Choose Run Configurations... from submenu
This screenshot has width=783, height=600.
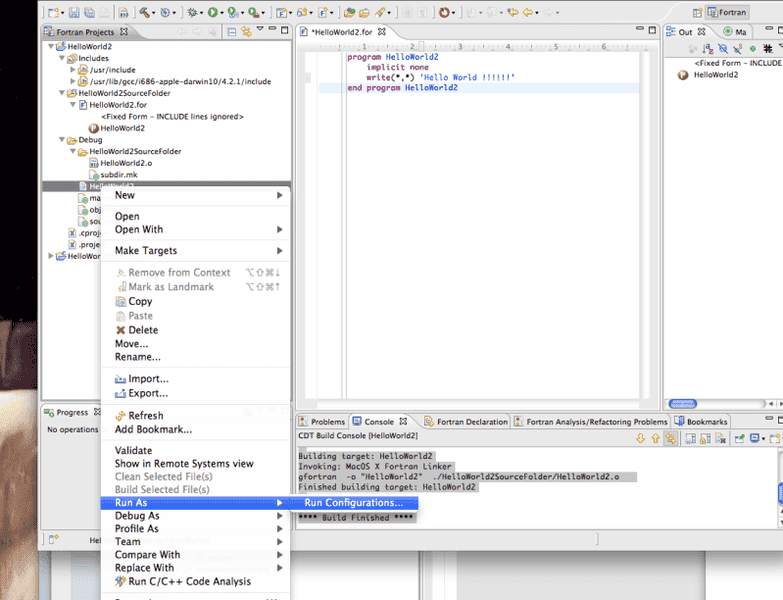(x=354, y=503)
